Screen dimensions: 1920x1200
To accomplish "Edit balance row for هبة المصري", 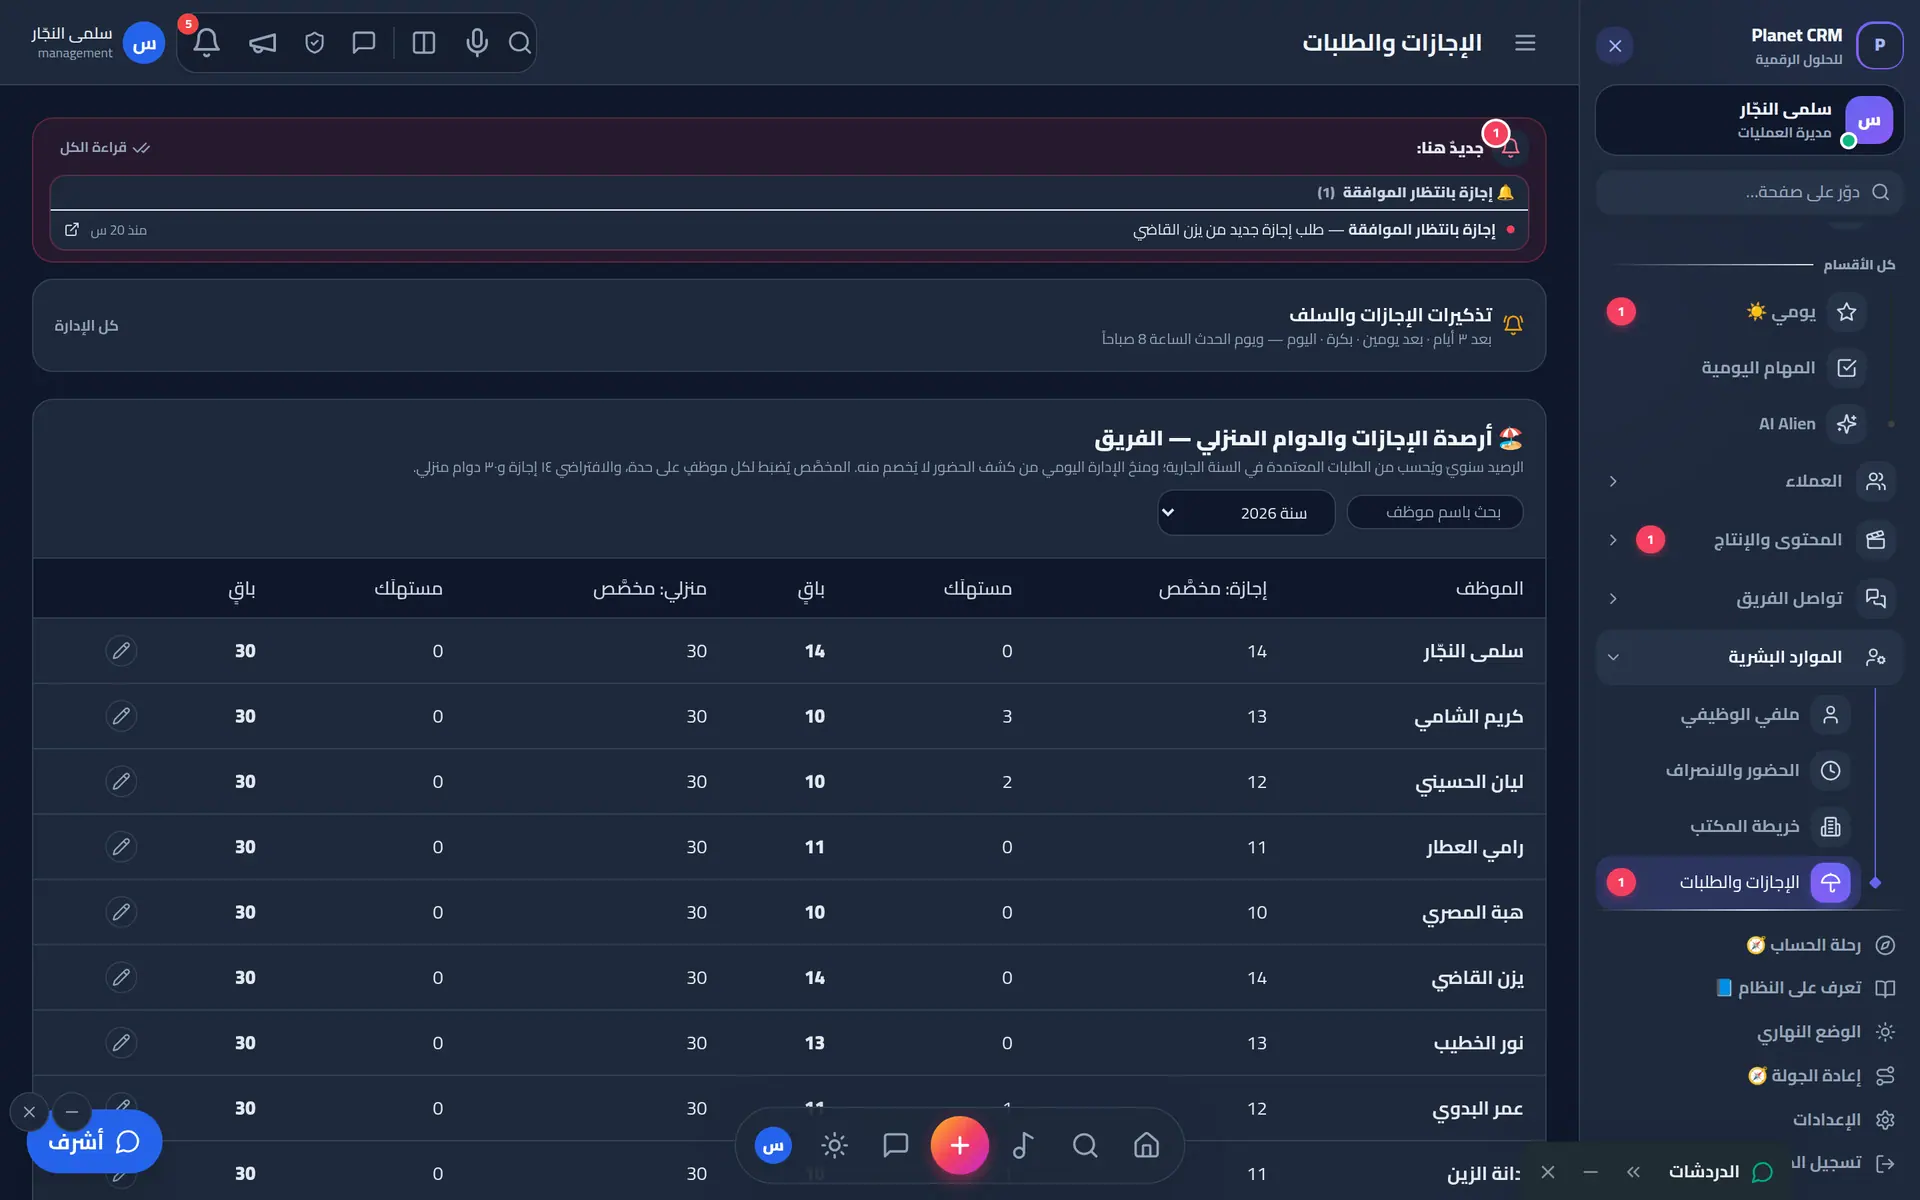I will pos(121,912).
